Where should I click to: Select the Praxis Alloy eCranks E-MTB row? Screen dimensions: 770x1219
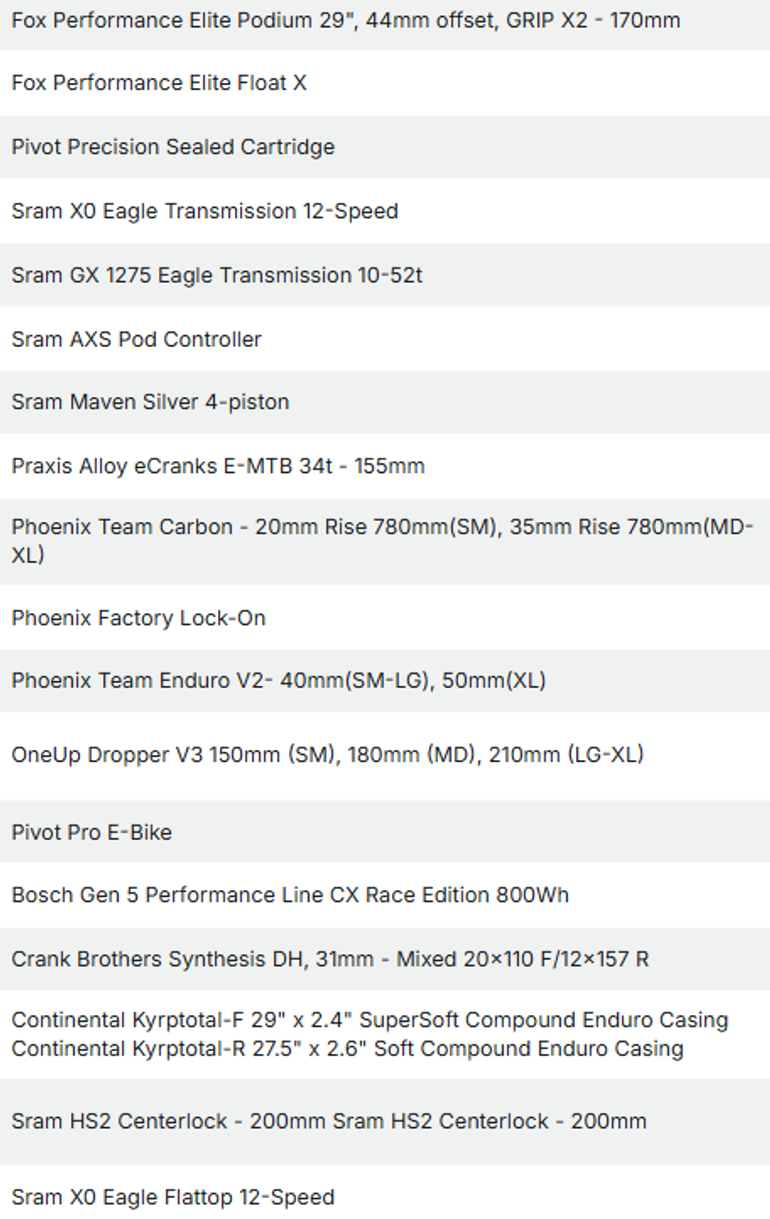[x=385, y=466]
